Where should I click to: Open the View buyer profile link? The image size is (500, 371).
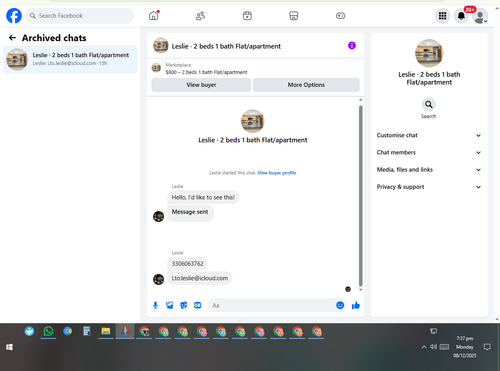(x=277, y=173)
